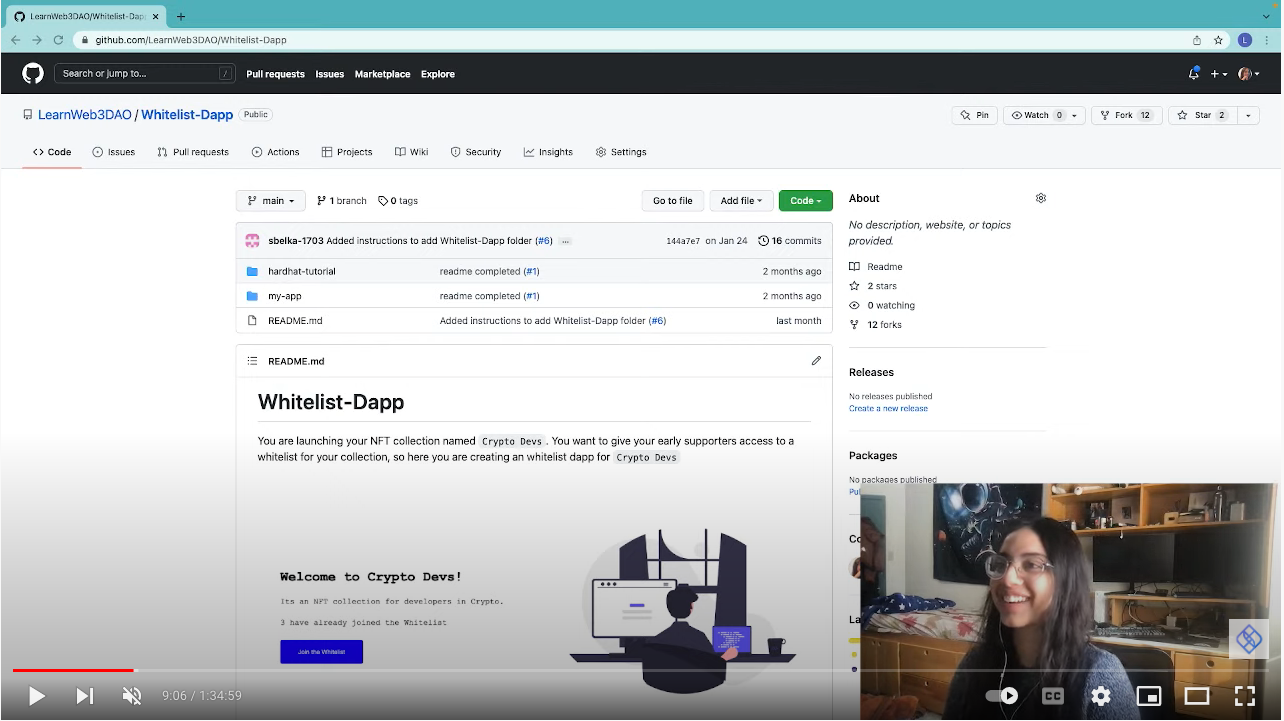Expand commit message ellipsis button
The image size is (1284, 721).
point(565,241)
